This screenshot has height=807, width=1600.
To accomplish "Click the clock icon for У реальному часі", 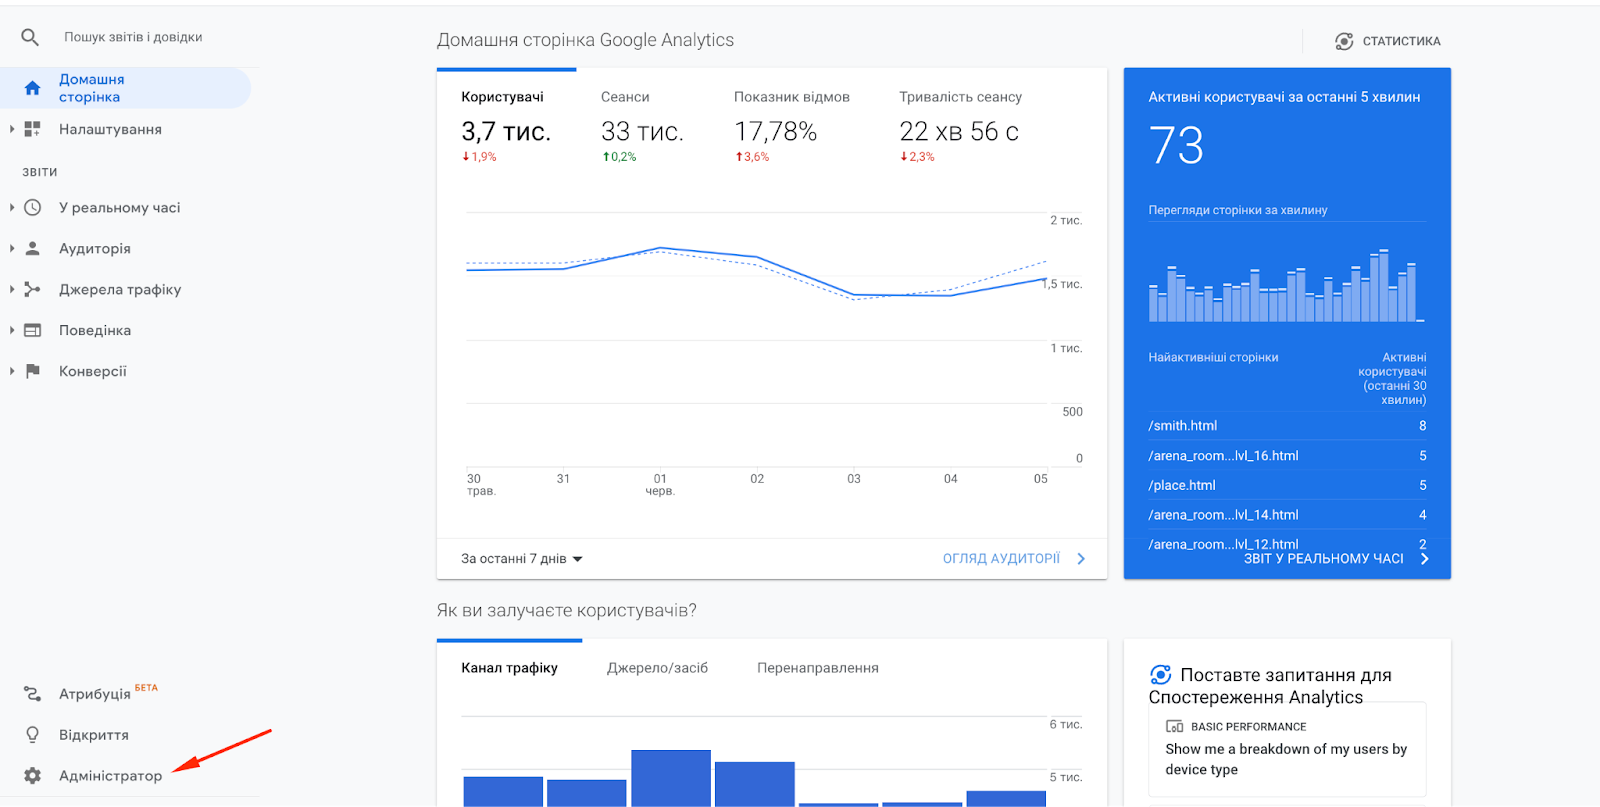I will coord(32,208).
